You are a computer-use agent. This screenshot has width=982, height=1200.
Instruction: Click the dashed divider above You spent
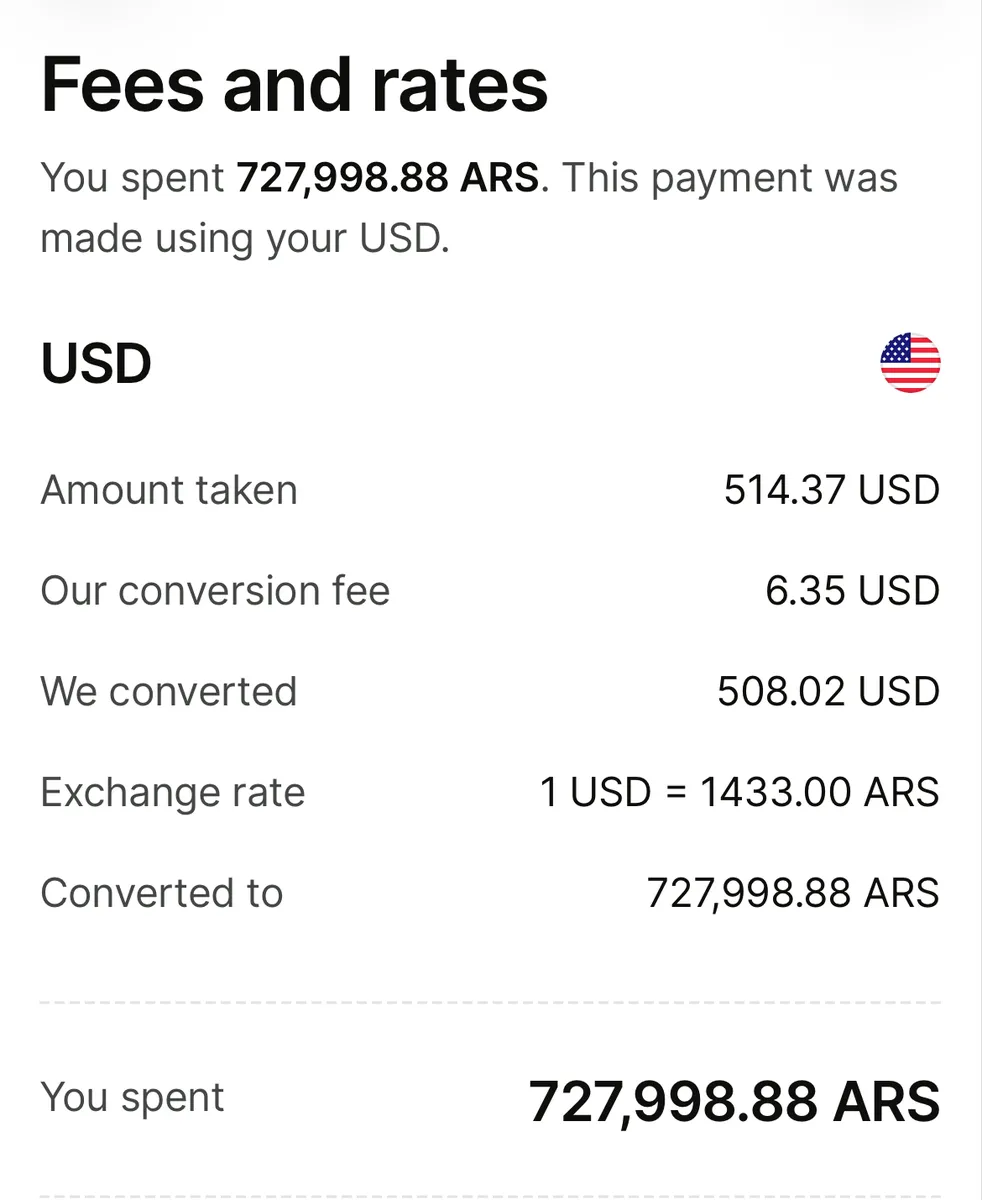pyautogui.click(x=490, y=1002)
